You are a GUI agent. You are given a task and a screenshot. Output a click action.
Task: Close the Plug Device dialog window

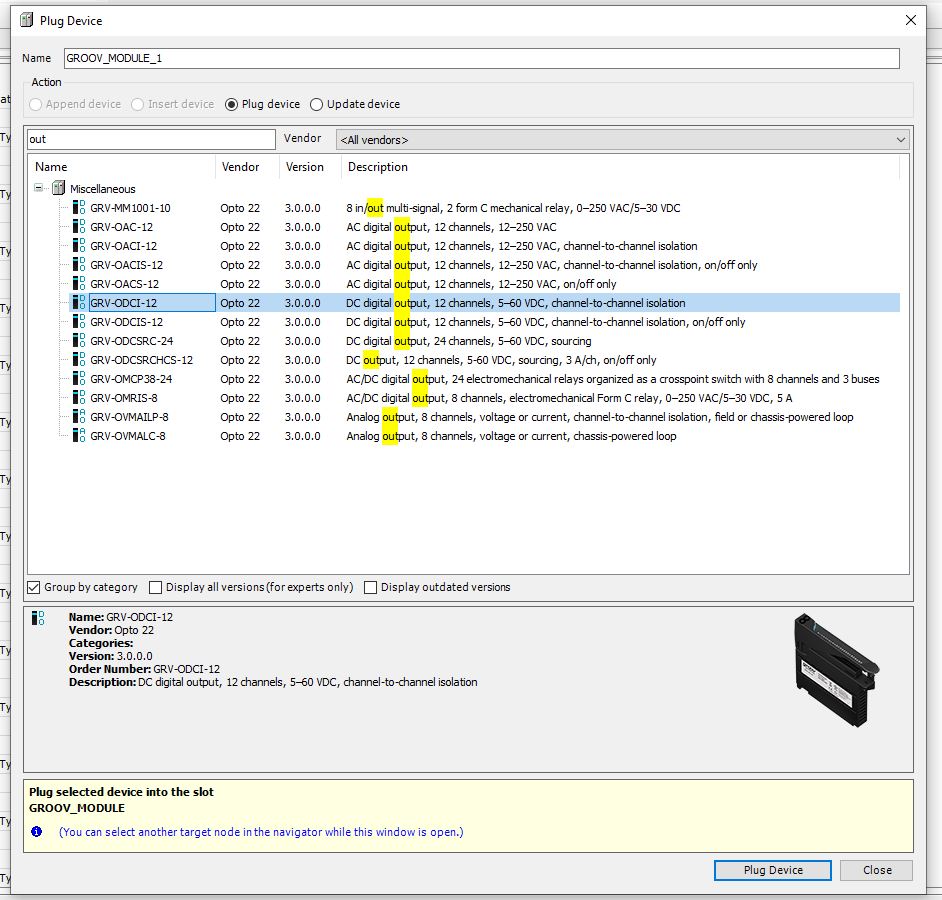coord(911,20)
